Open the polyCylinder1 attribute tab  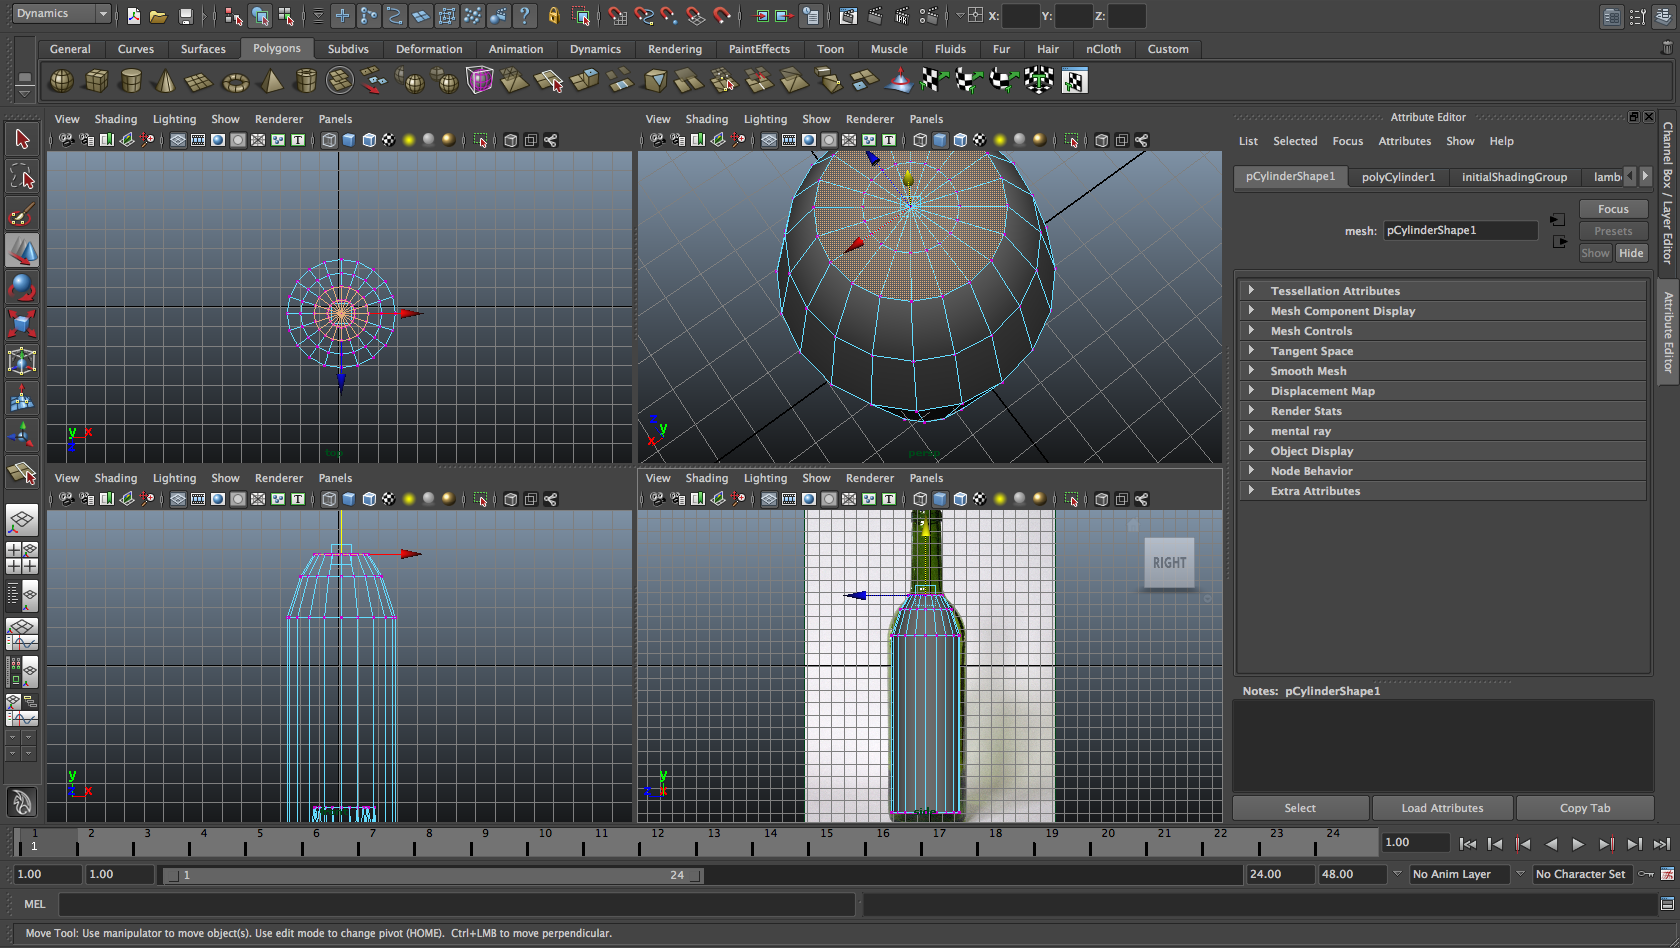pos(1397,177)
